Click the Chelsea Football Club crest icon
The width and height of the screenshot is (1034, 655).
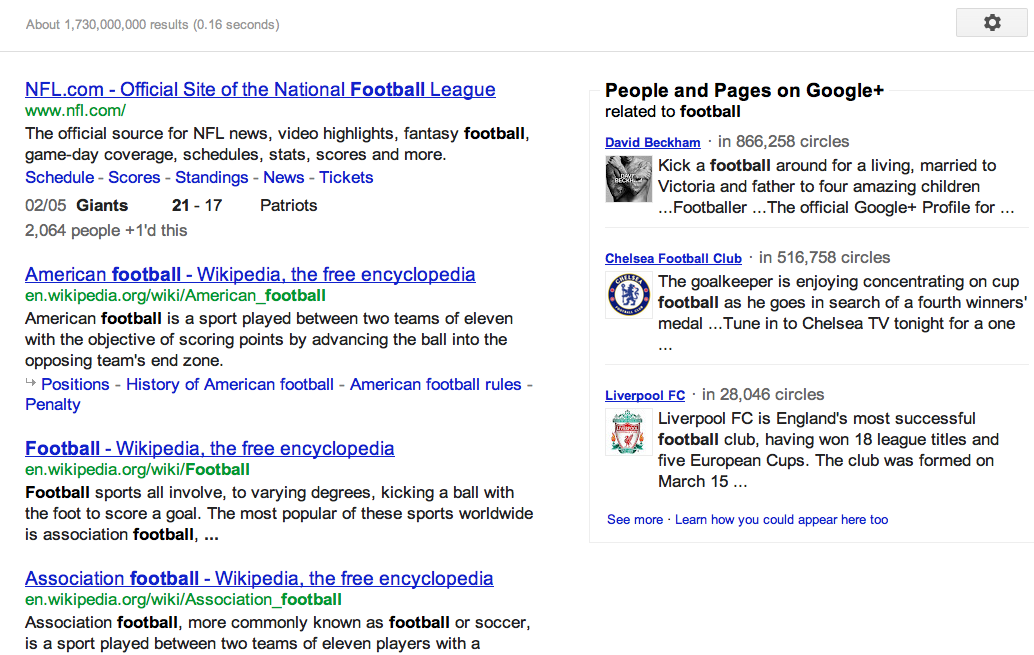click(628, 295)
